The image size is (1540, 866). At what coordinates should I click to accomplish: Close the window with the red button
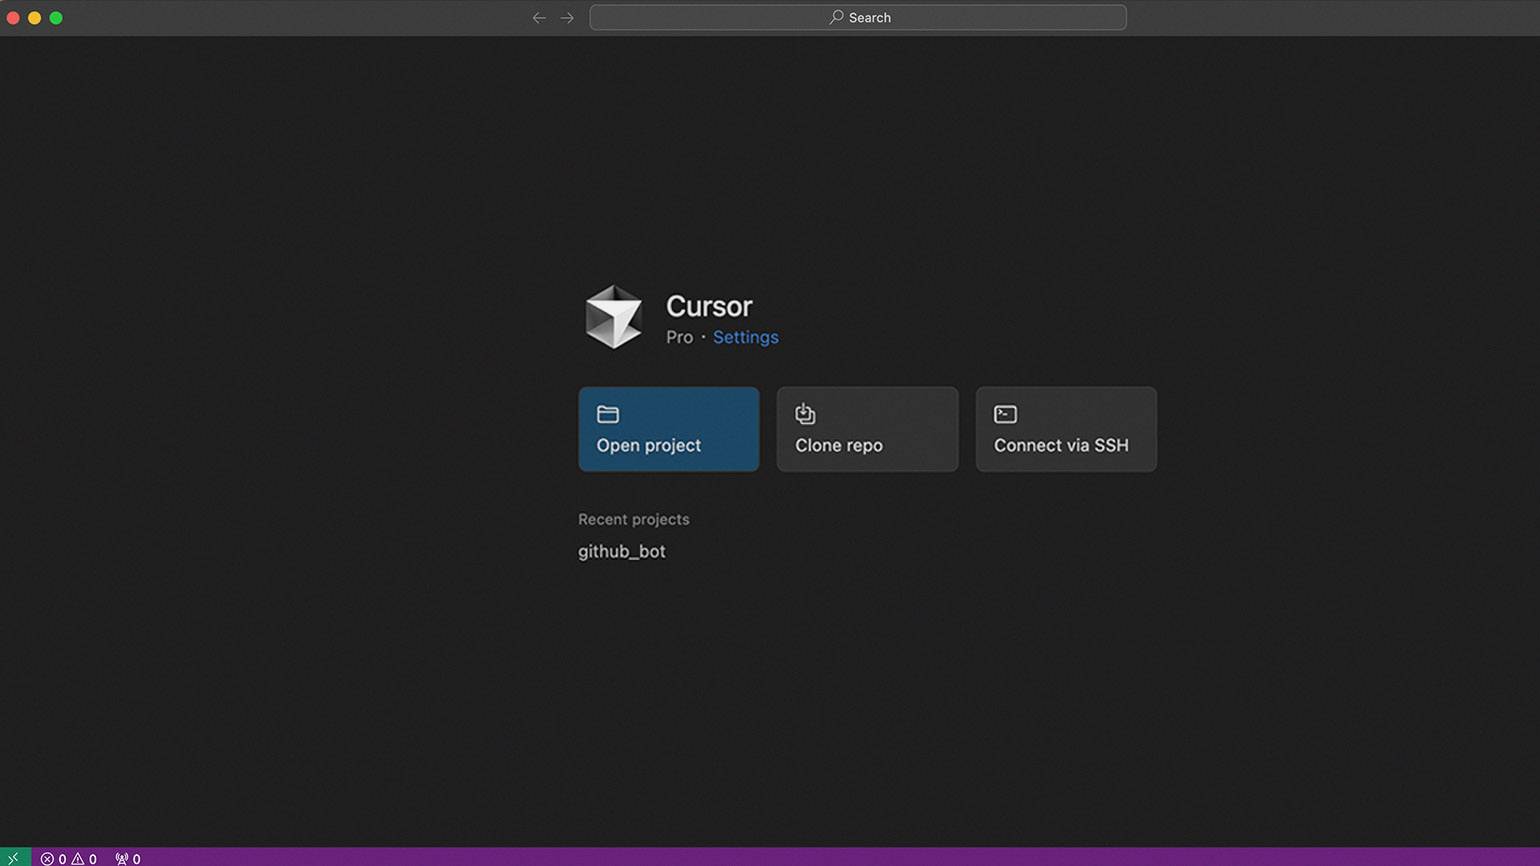point(13,18)
